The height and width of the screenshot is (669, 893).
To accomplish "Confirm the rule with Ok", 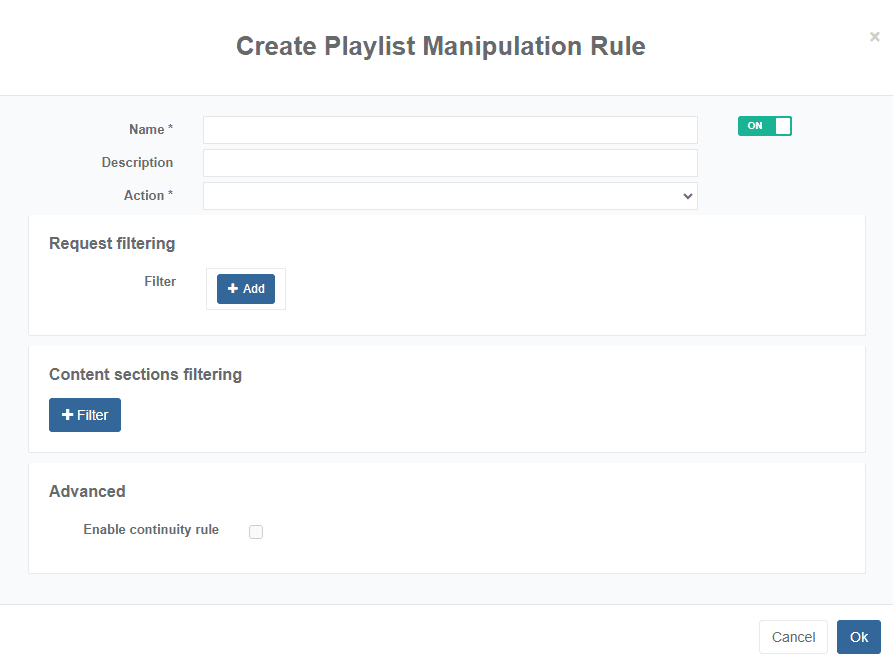I will click(x=858, y=637).
